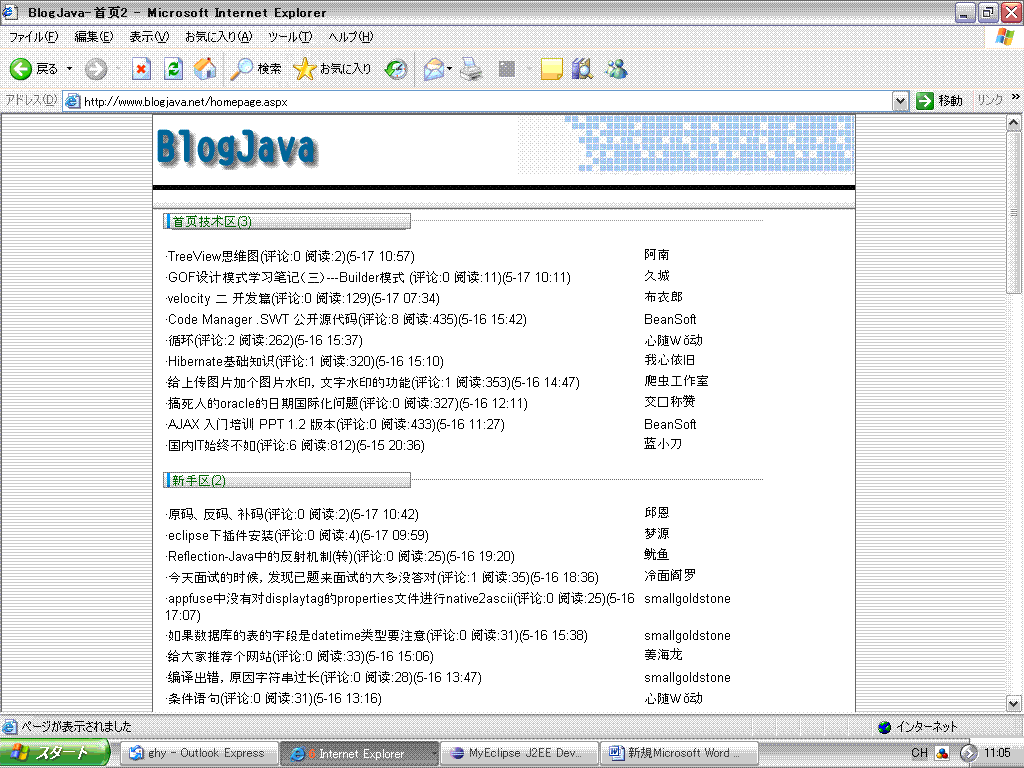1024x768 pixels.
Task: Open the AJAX 入门培训 PPT 1.2 版本 post
Action: pyautogui.click(x=336, y=424)
